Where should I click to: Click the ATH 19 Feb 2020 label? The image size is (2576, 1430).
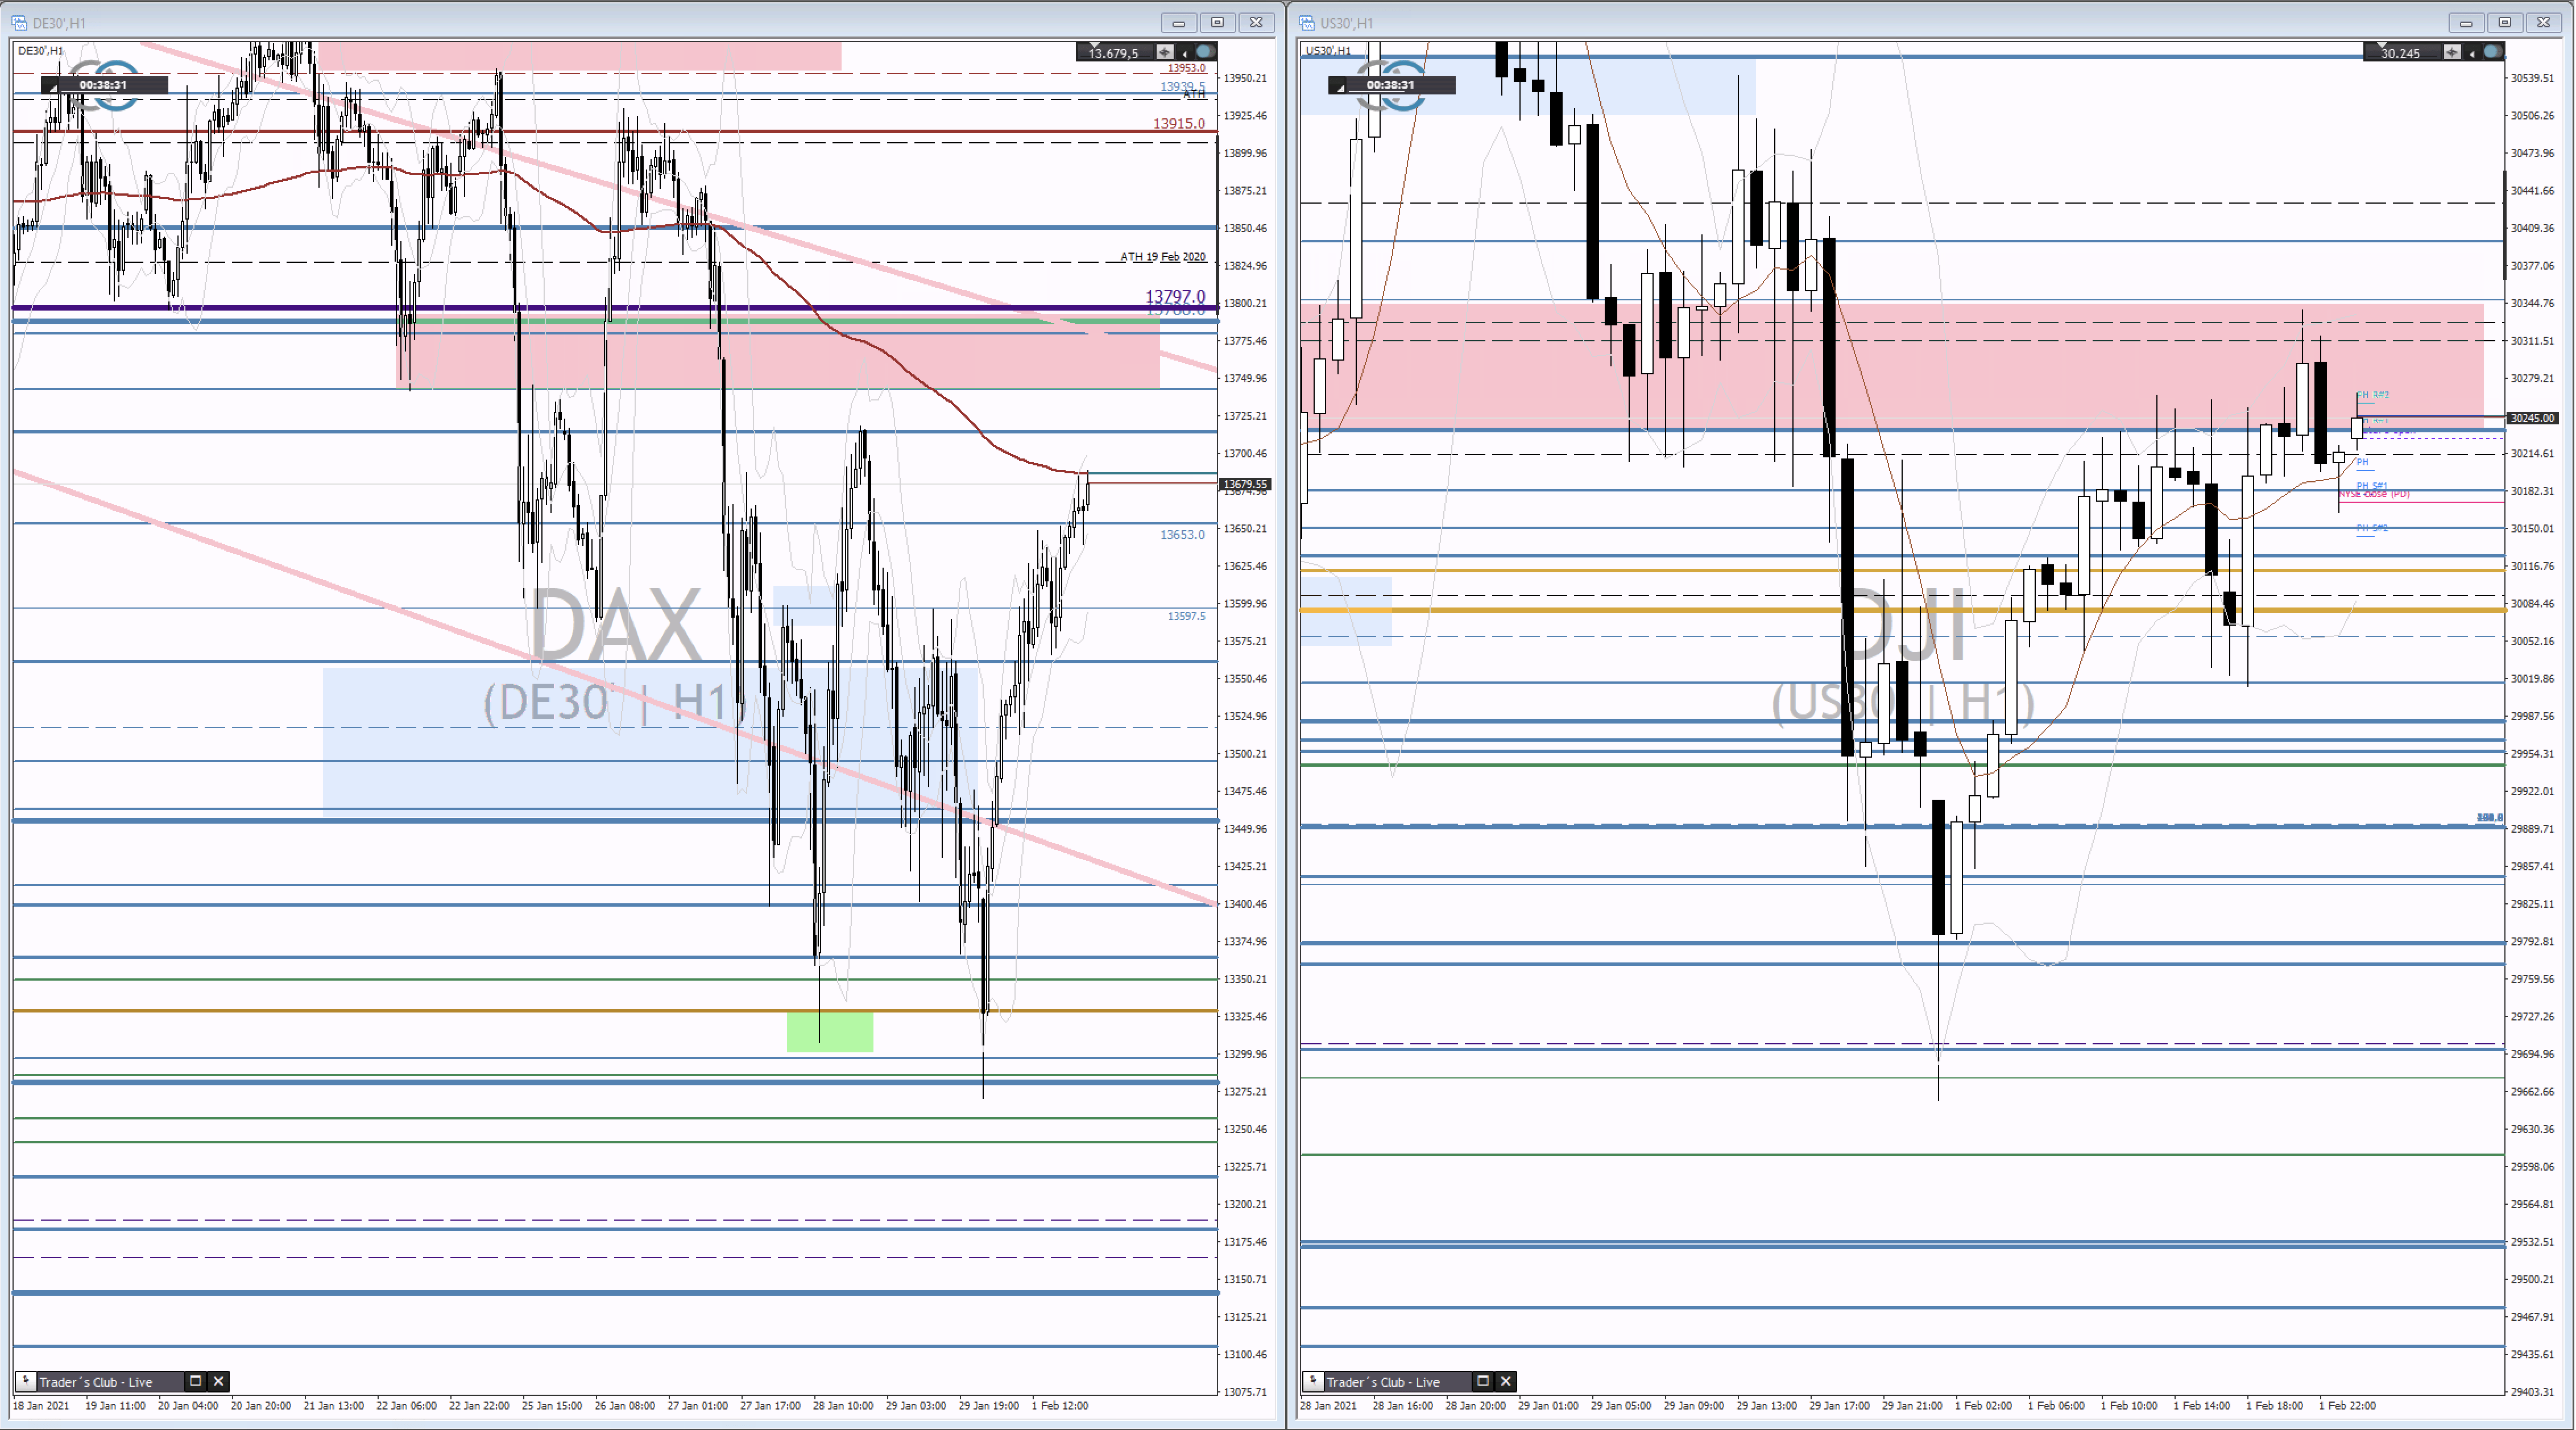point(1163,257)
